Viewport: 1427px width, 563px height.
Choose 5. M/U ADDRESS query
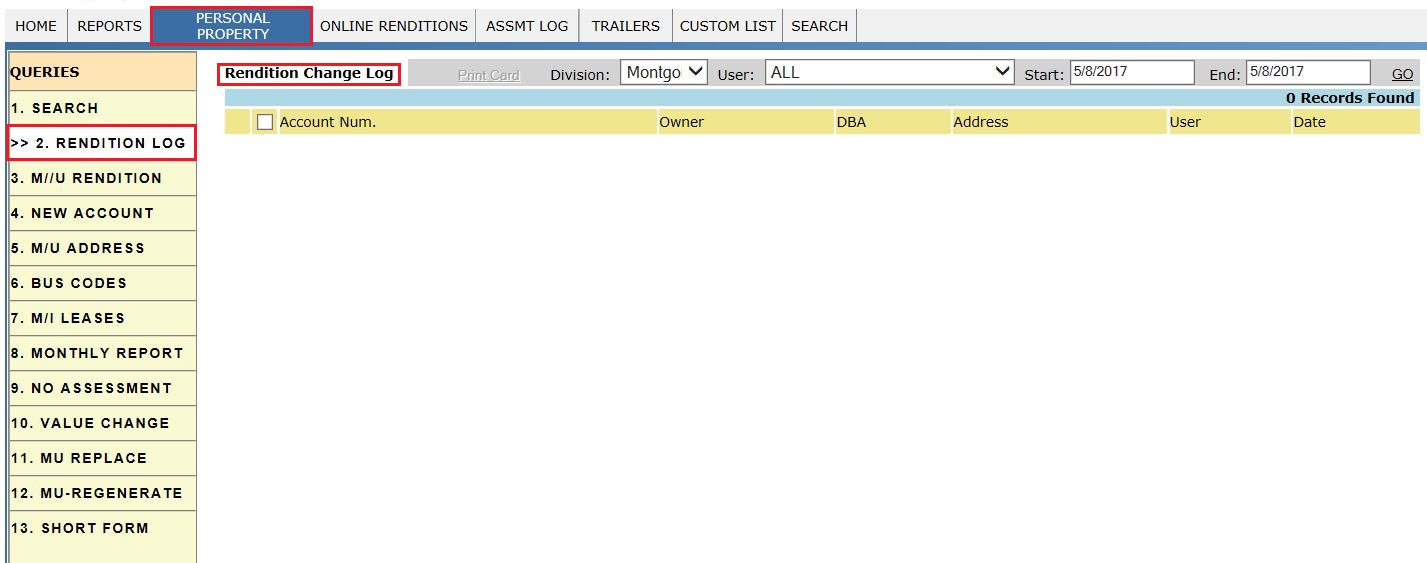(x=102, y=248)
